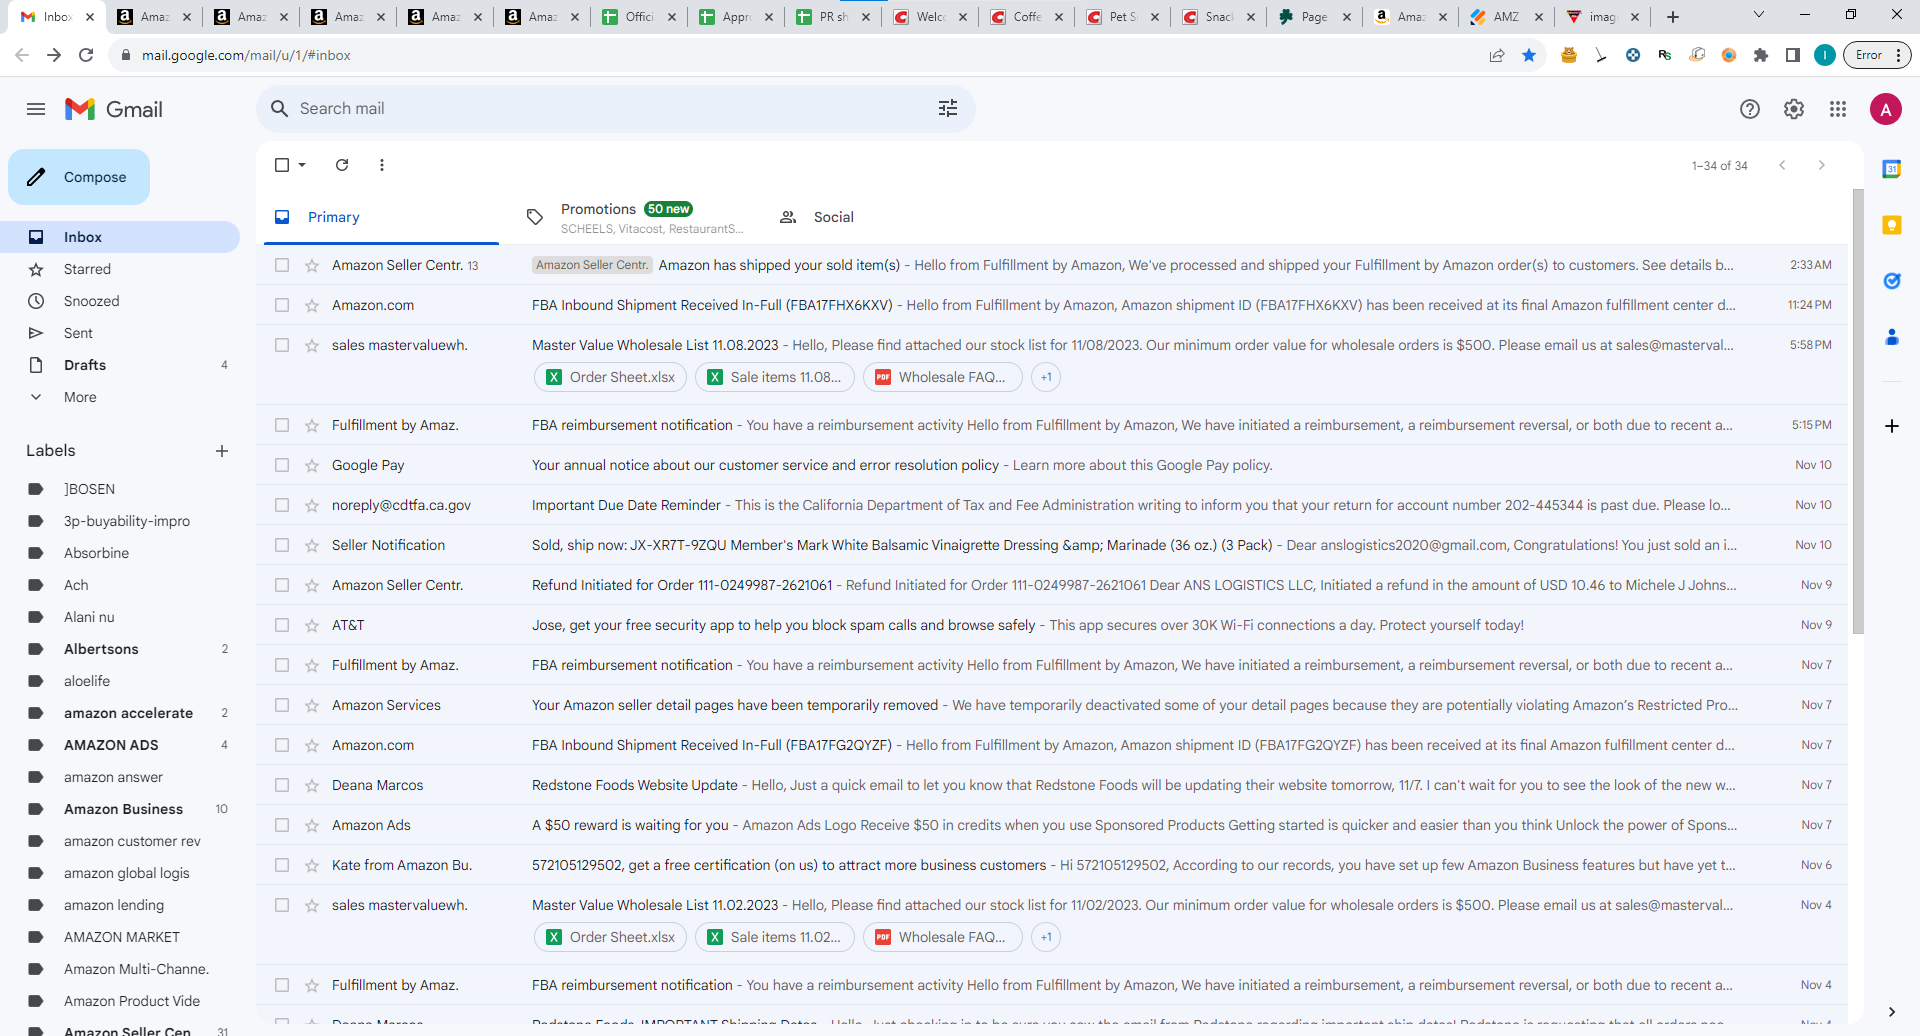This screenshot has width=1920, height=1036.
Task: Open Google Tasks side panel icon
Action: click(x=1892, y=281)
